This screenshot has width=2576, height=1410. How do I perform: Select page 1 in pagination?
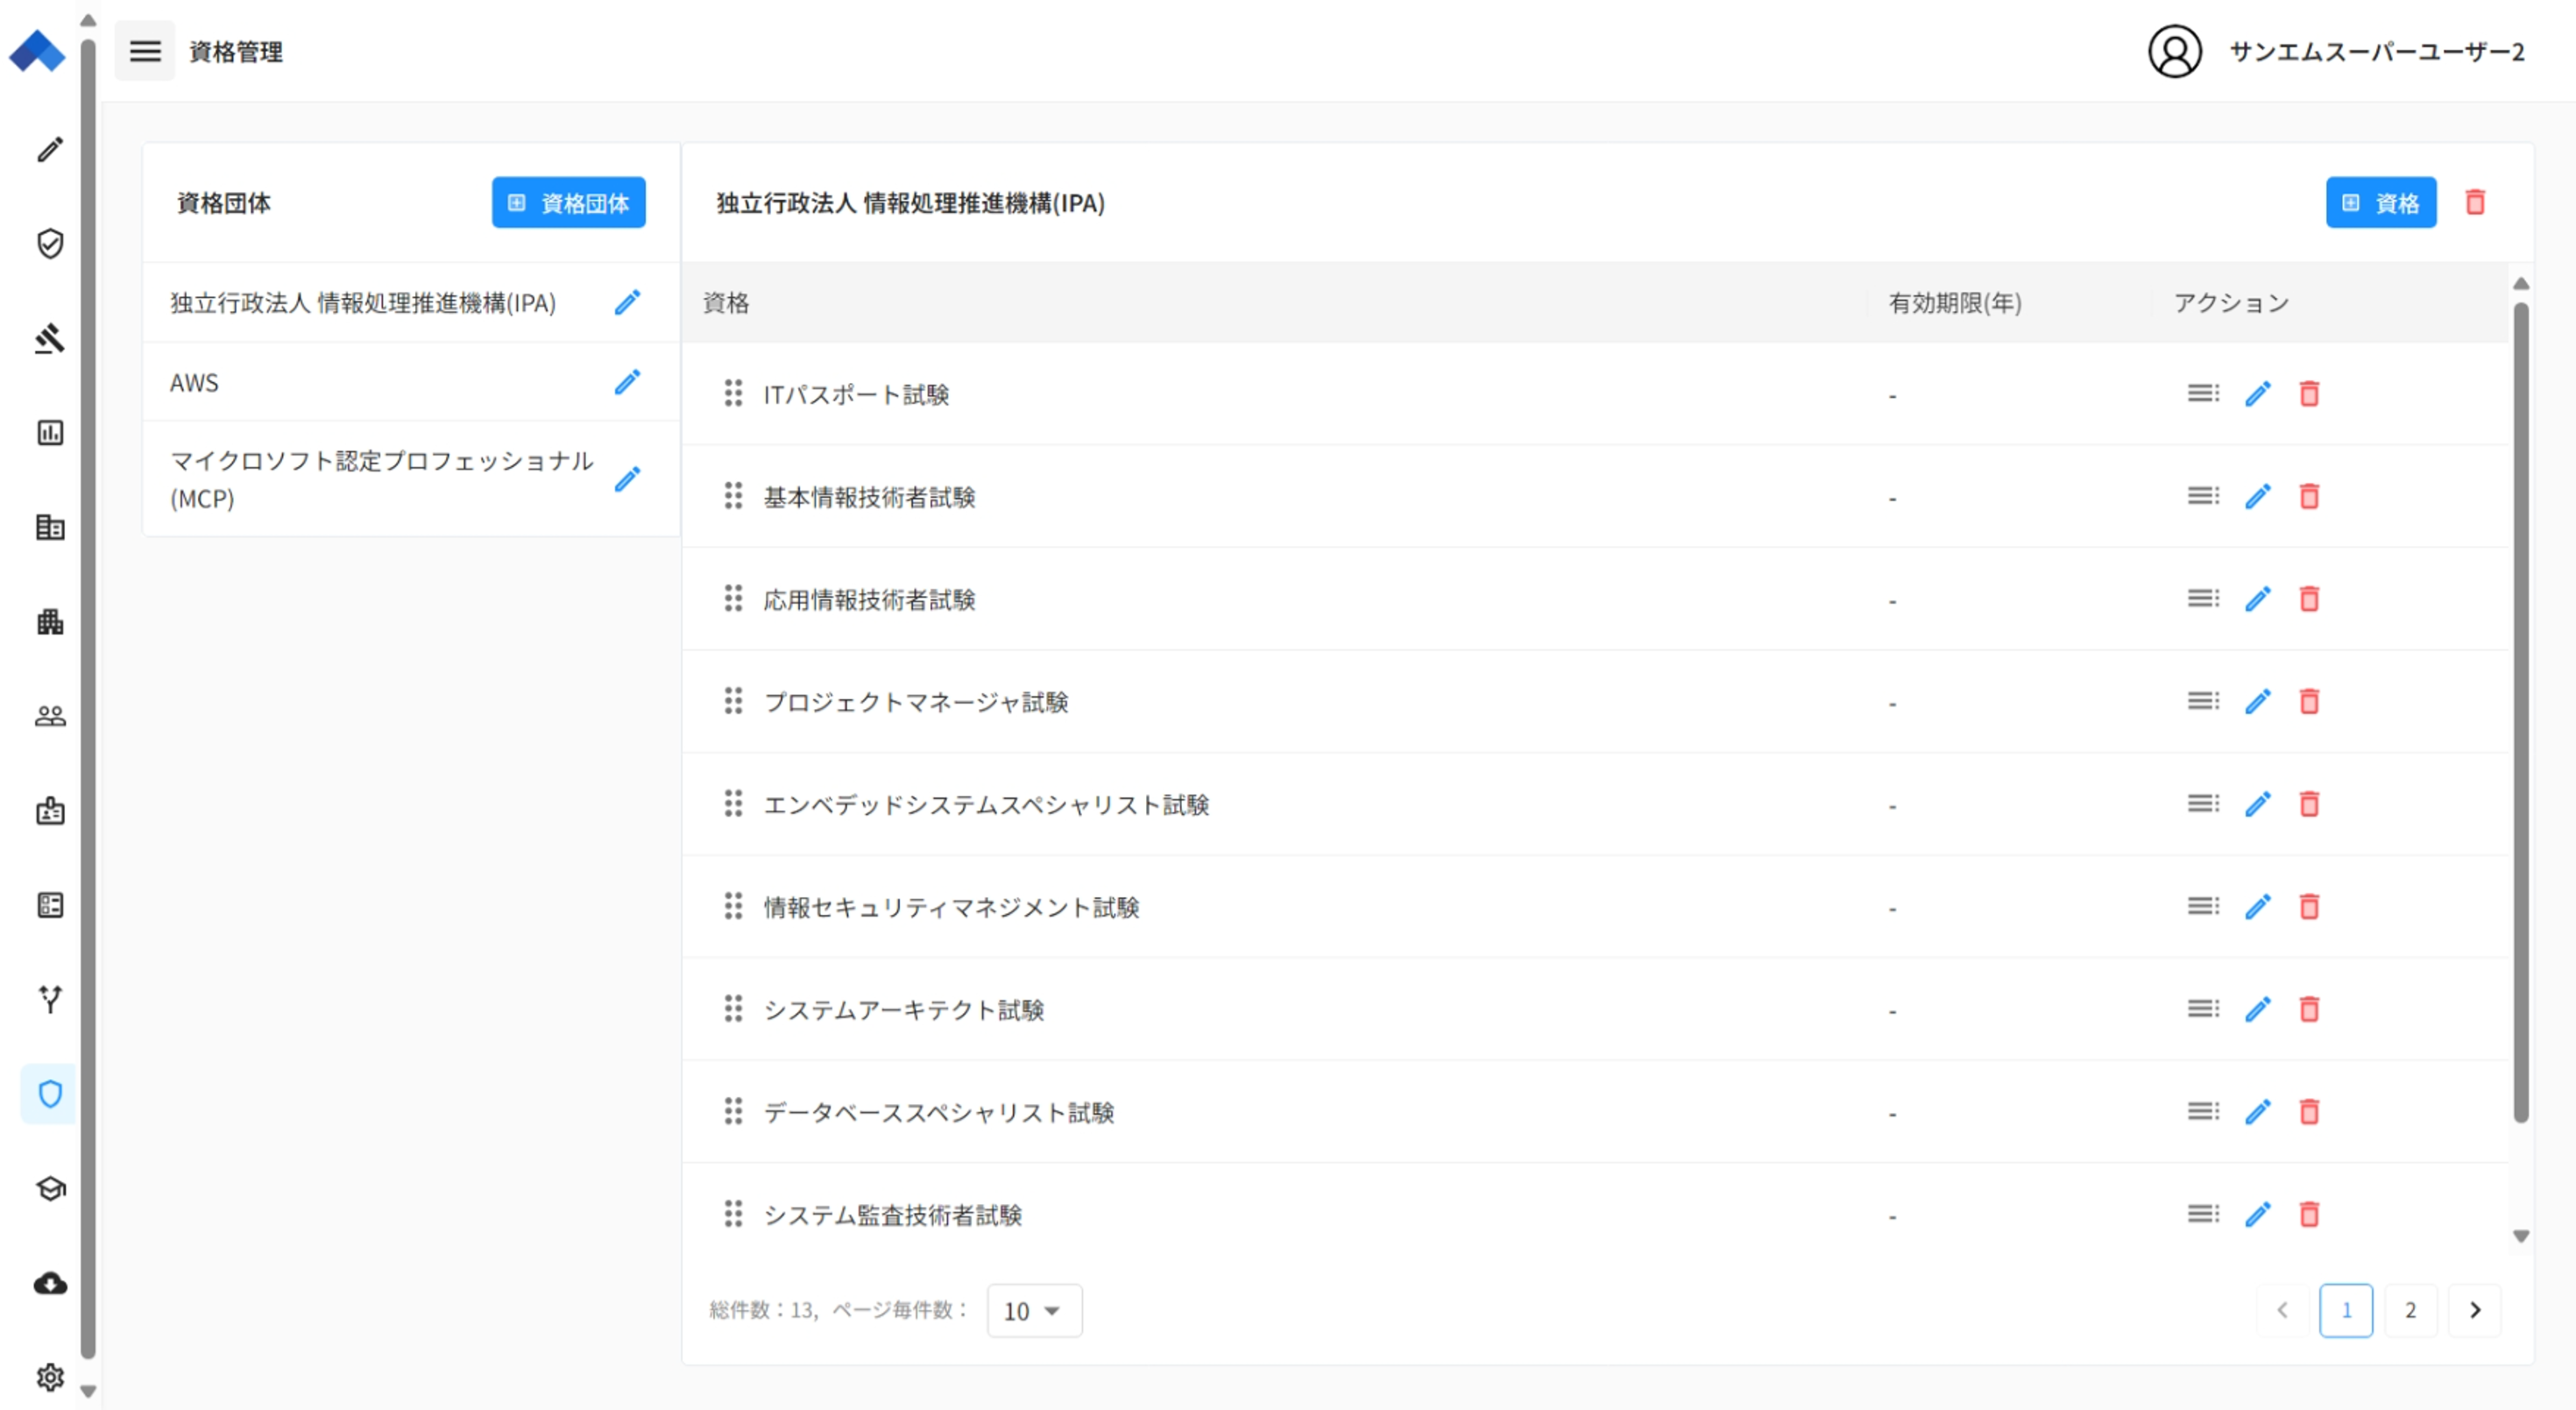2346,1311
